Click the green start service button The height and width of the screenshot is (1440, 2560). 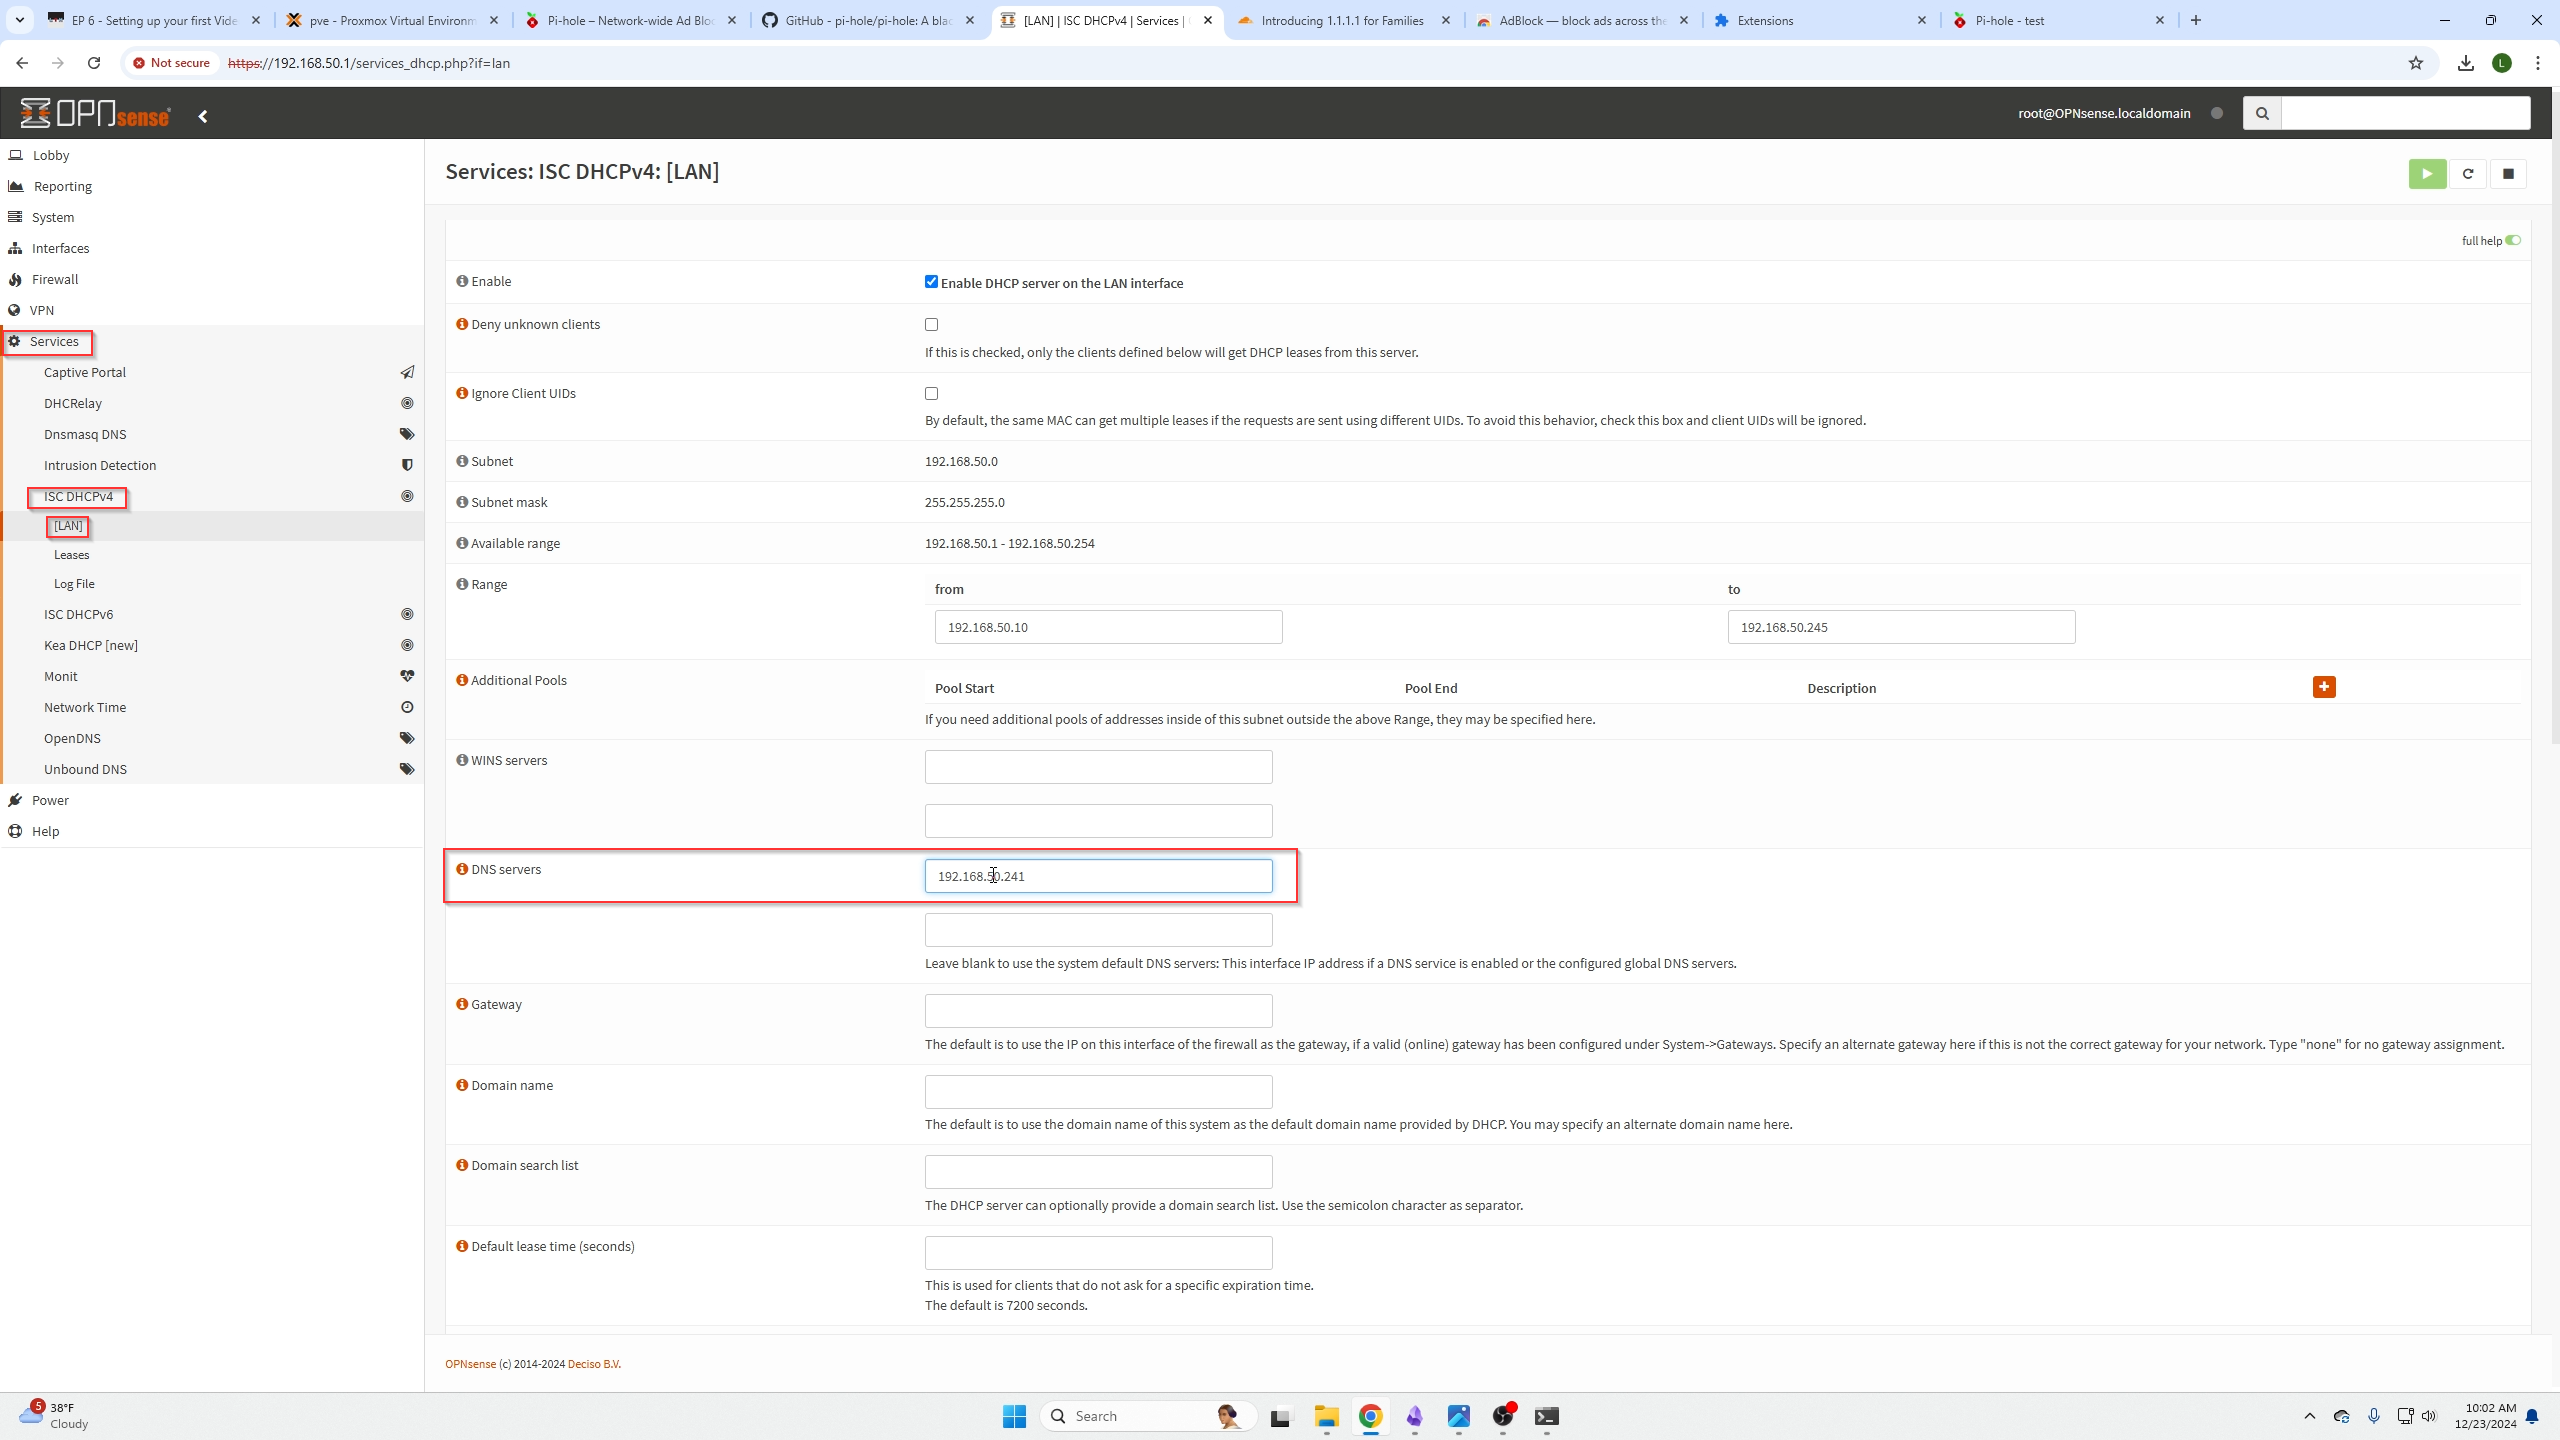(x=2427, y=174)
